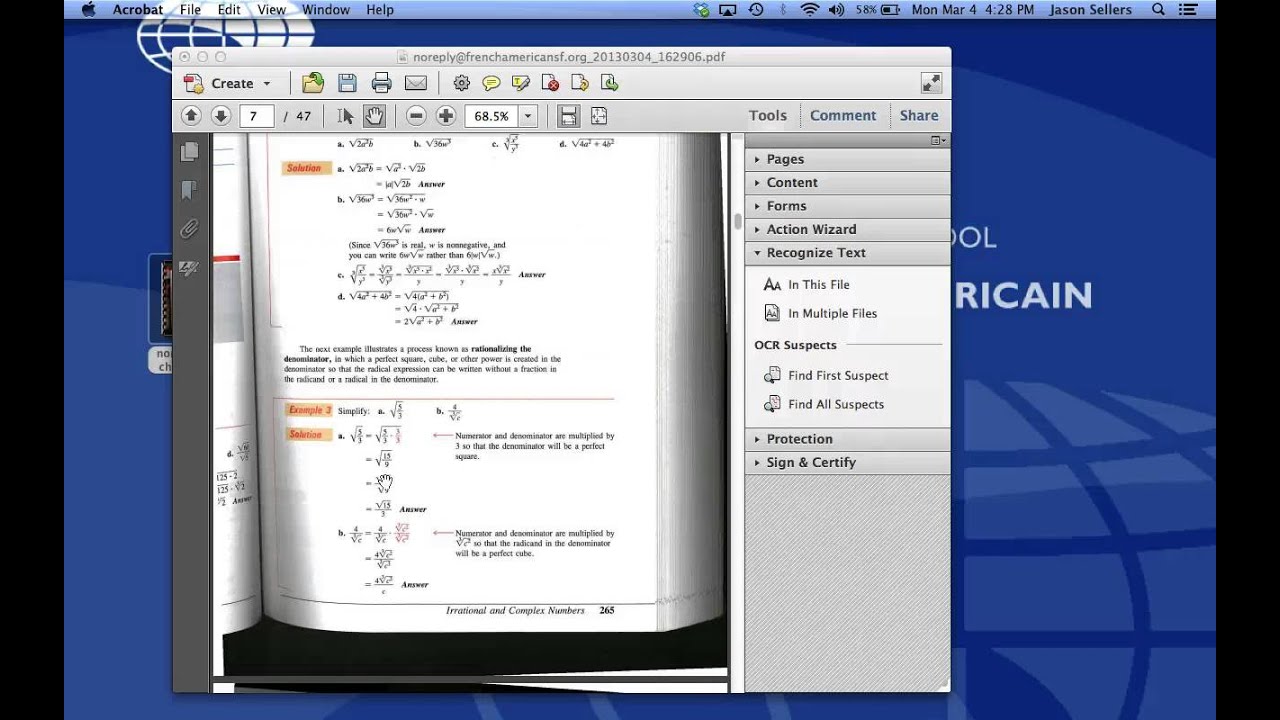Add a sticky note comment
The width and height of the screenshot is (1280, 720).
(x=491, y=83)
